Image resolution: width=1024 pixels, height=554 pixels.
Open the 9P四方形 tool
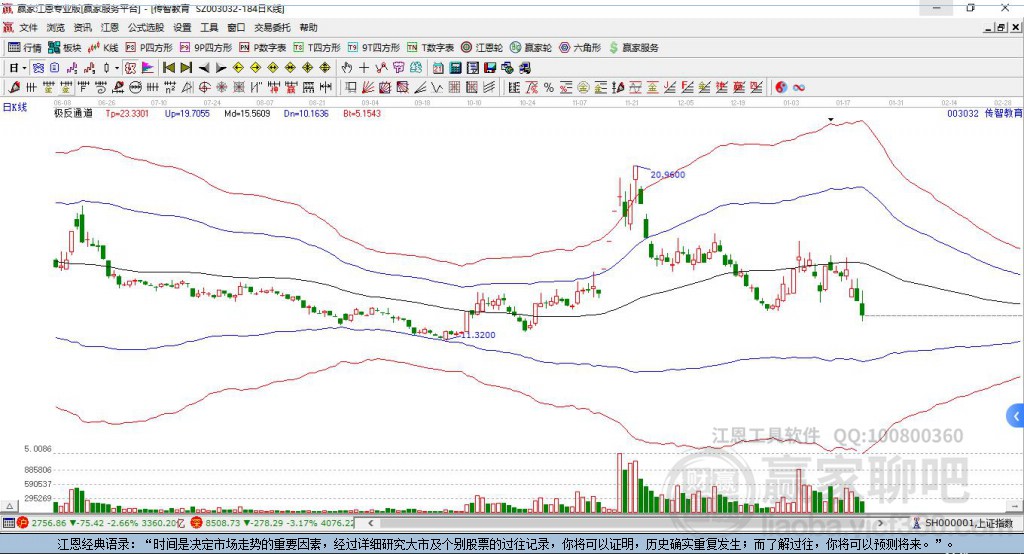tap(206, 48)
